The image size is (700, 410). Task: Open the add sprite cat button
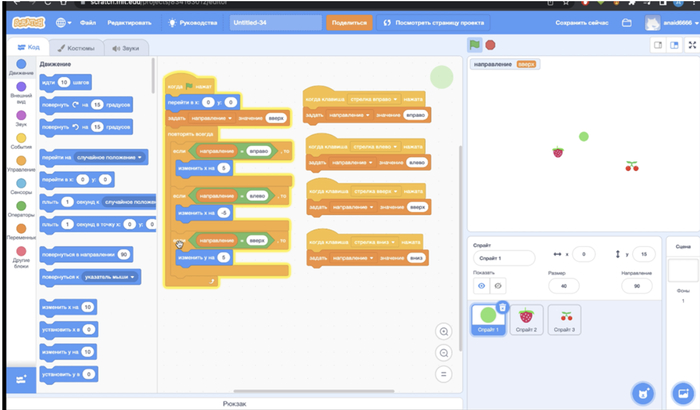(641, 392)
